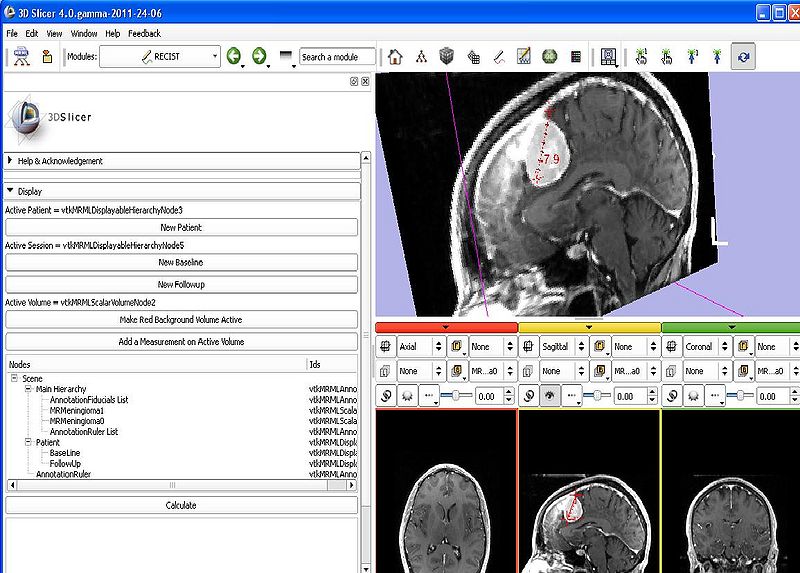Toggle slice linking in the Coronal viewer
The height and width of the screenshot is (573, 800).
point(672,395)
